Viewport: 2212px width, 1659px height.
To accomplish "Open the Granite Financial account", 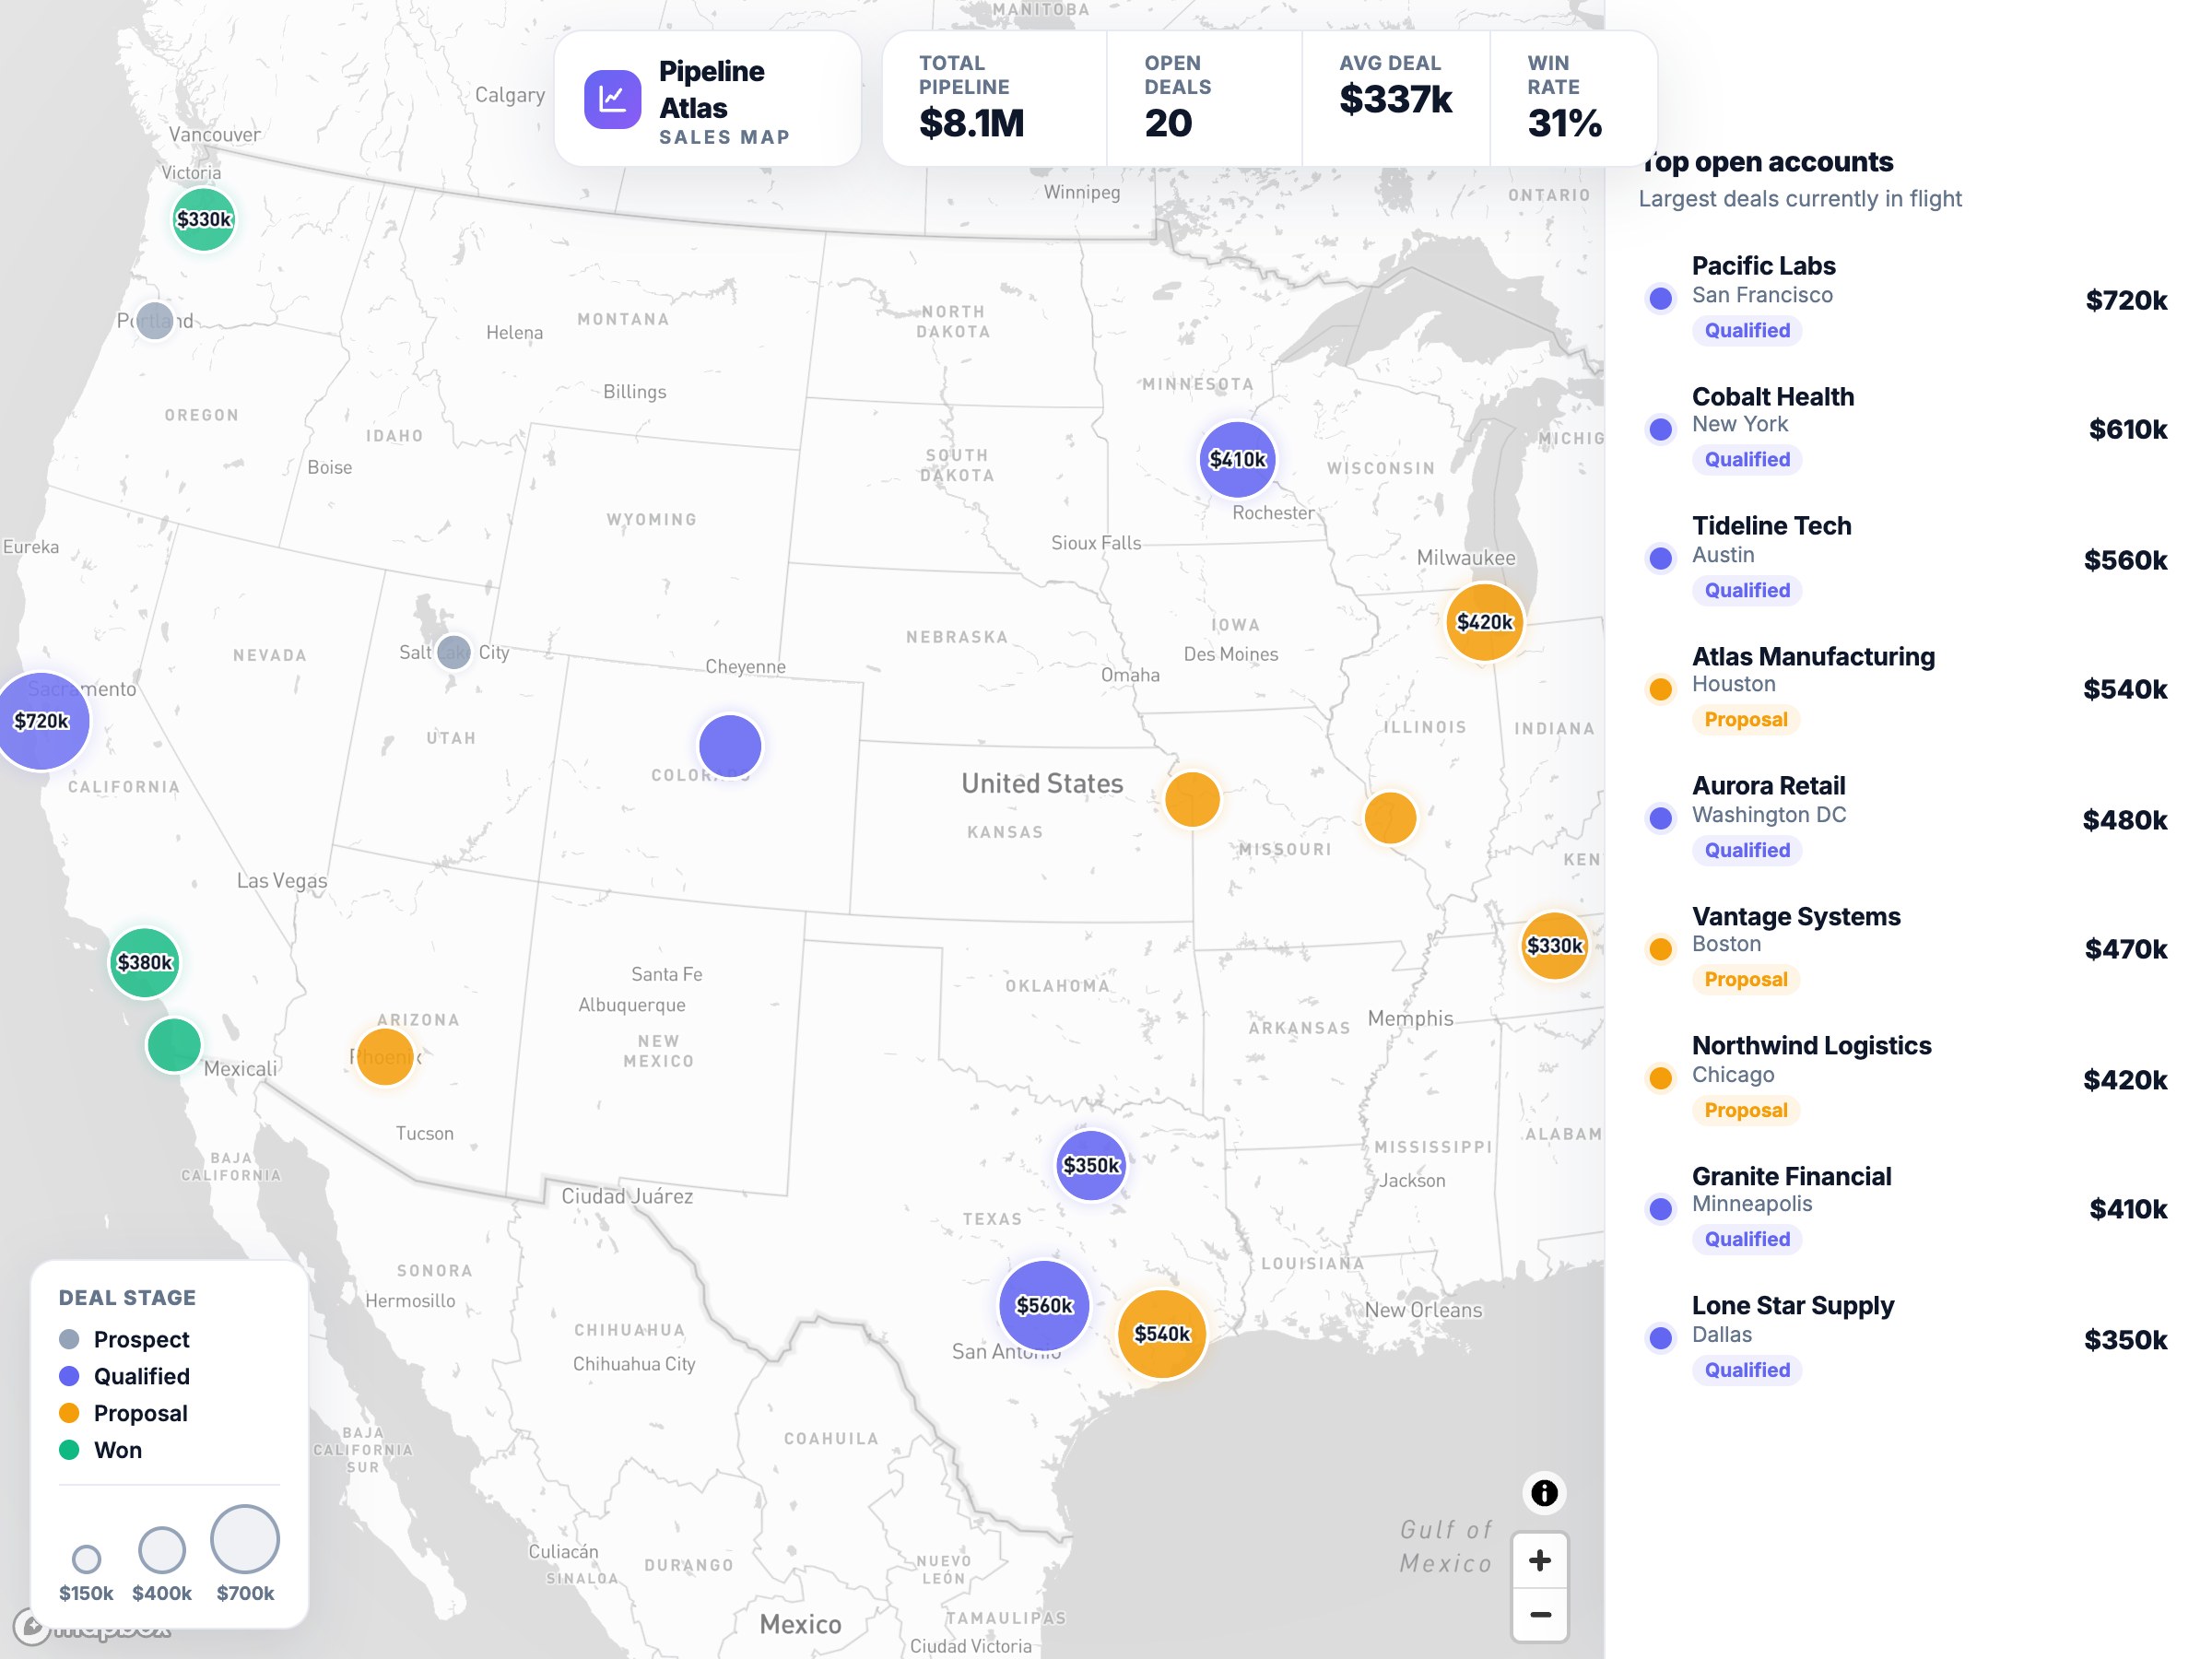I will click(1906, 1208).
